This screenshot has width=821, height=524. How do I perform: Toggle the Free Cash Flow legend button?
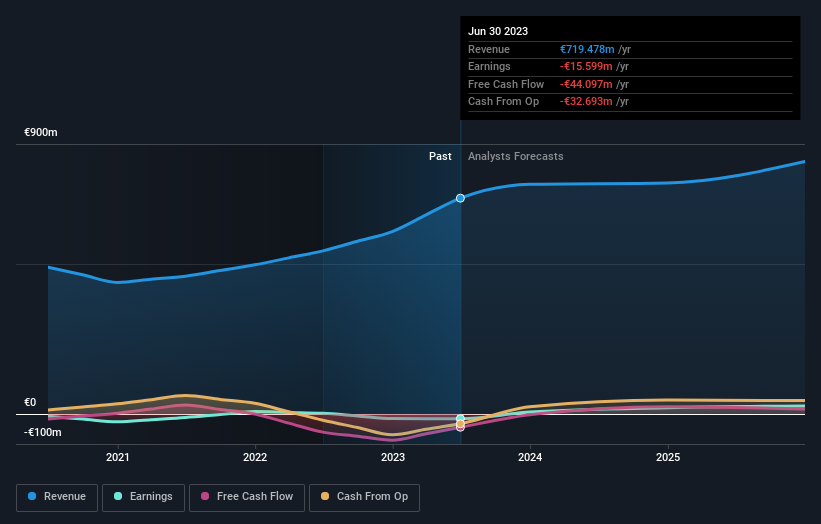tap(247, 497)
